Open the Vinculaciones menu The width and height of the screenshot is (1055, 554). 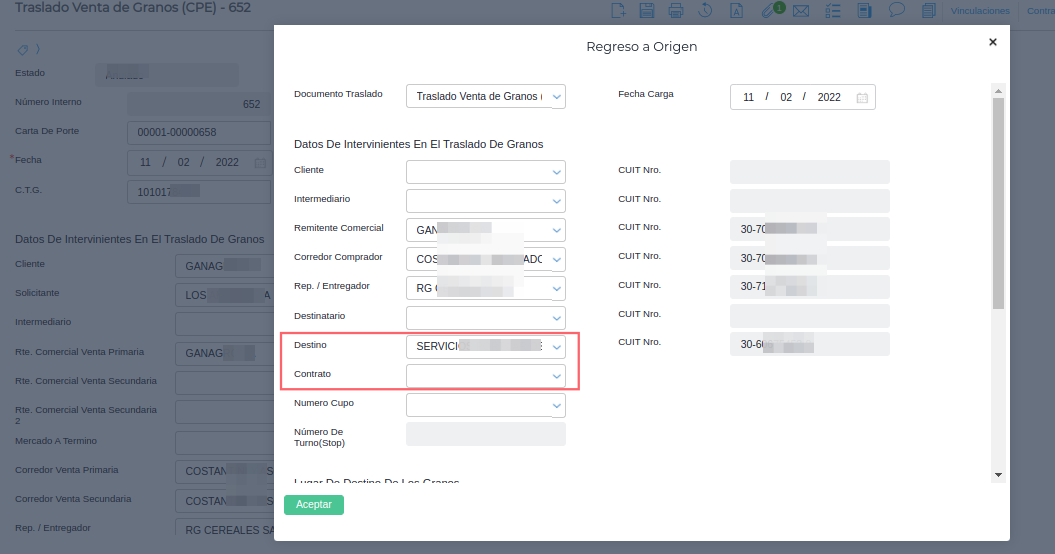tap(979, 11)
